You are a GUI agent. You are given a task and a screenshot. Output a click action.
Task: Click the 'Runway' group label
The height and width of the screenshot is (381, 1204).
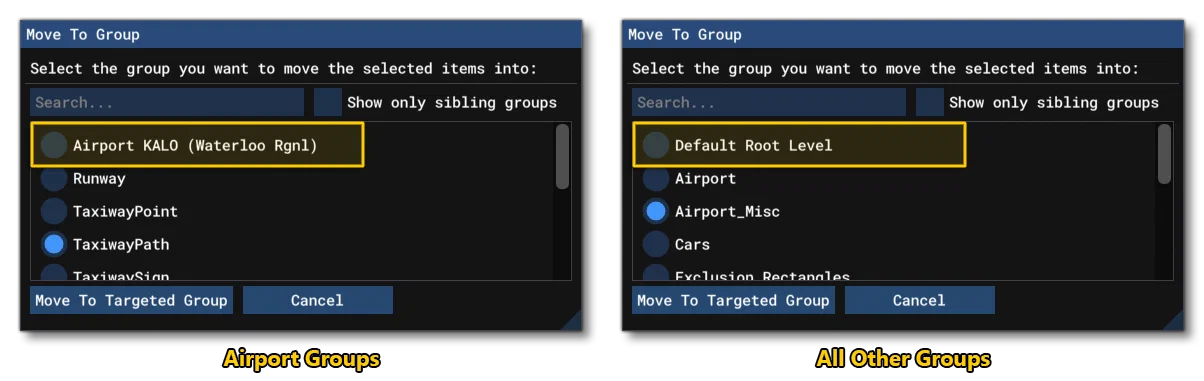99,179
